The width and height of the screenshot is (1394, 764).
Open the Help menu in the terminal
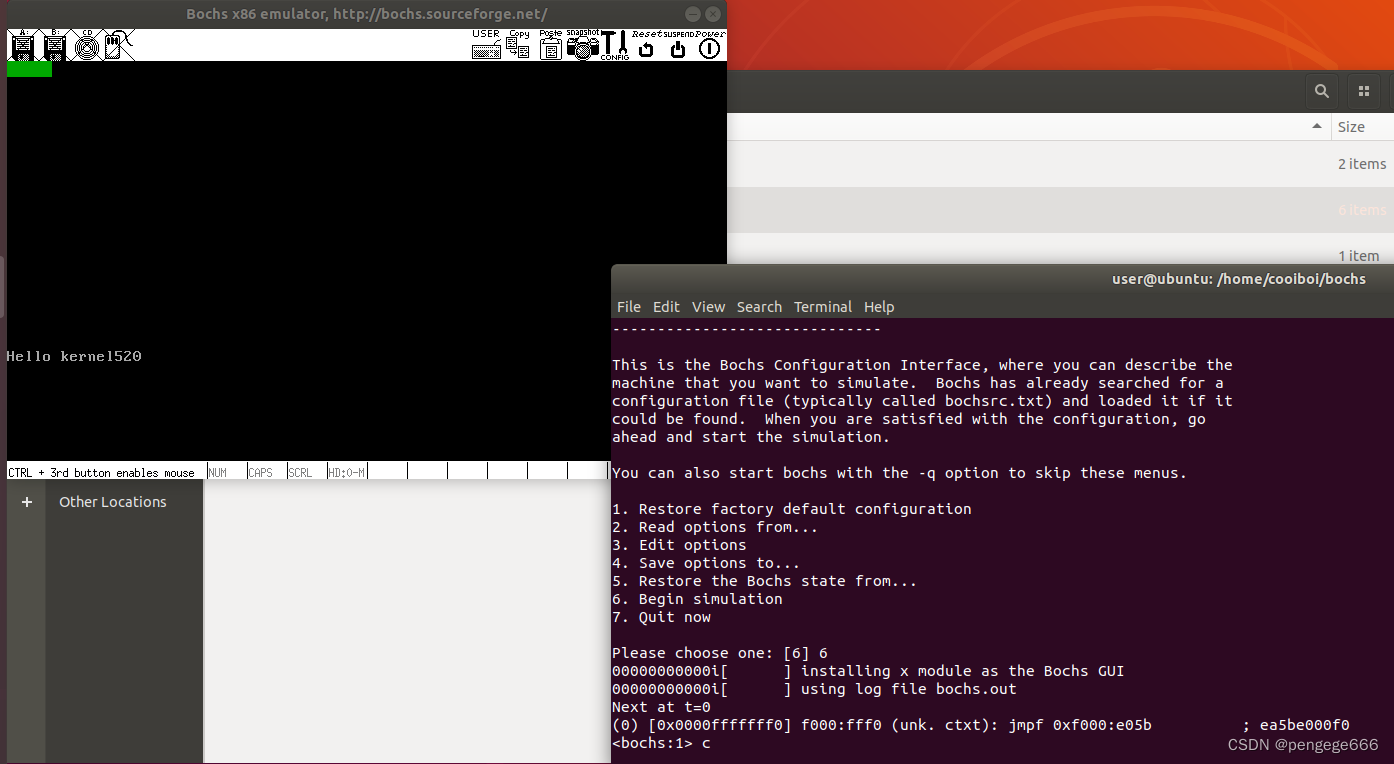coord(879,307)
